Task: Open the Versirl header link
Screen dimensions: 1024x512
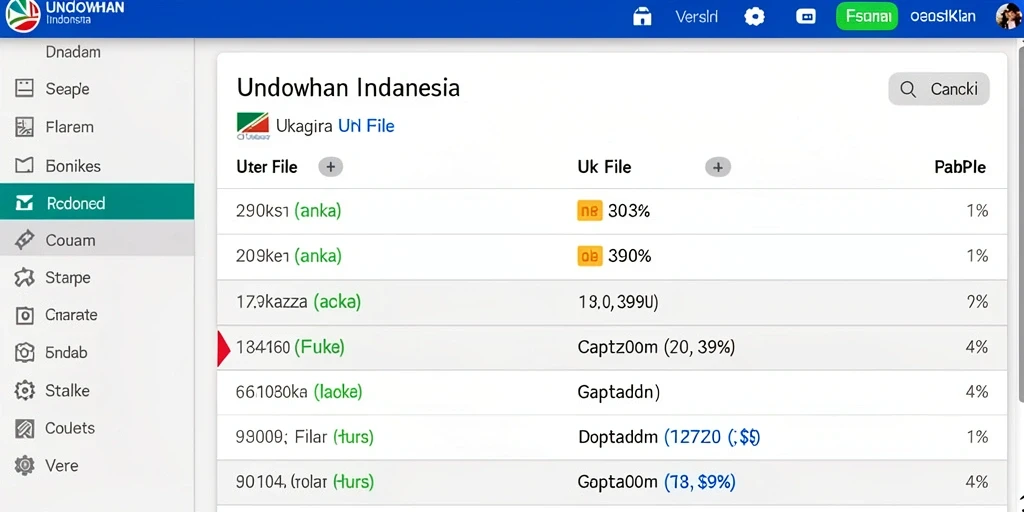Action: (696, 17)
